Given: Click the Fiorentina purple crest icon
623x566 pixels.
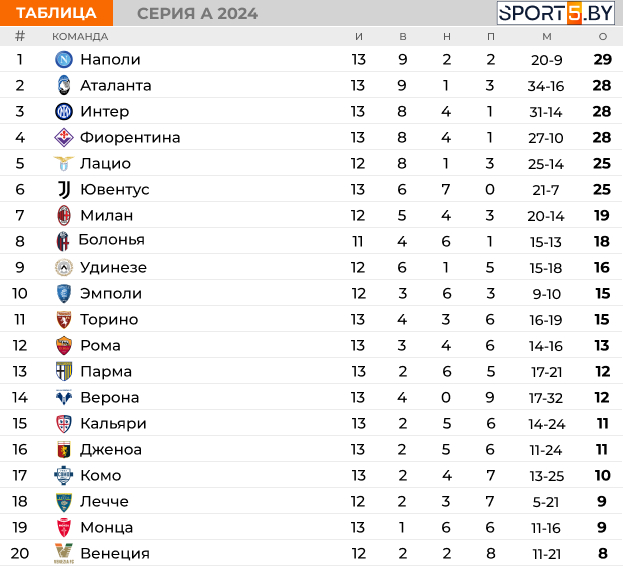Looking at the screenshot, I should click(64, 137).
